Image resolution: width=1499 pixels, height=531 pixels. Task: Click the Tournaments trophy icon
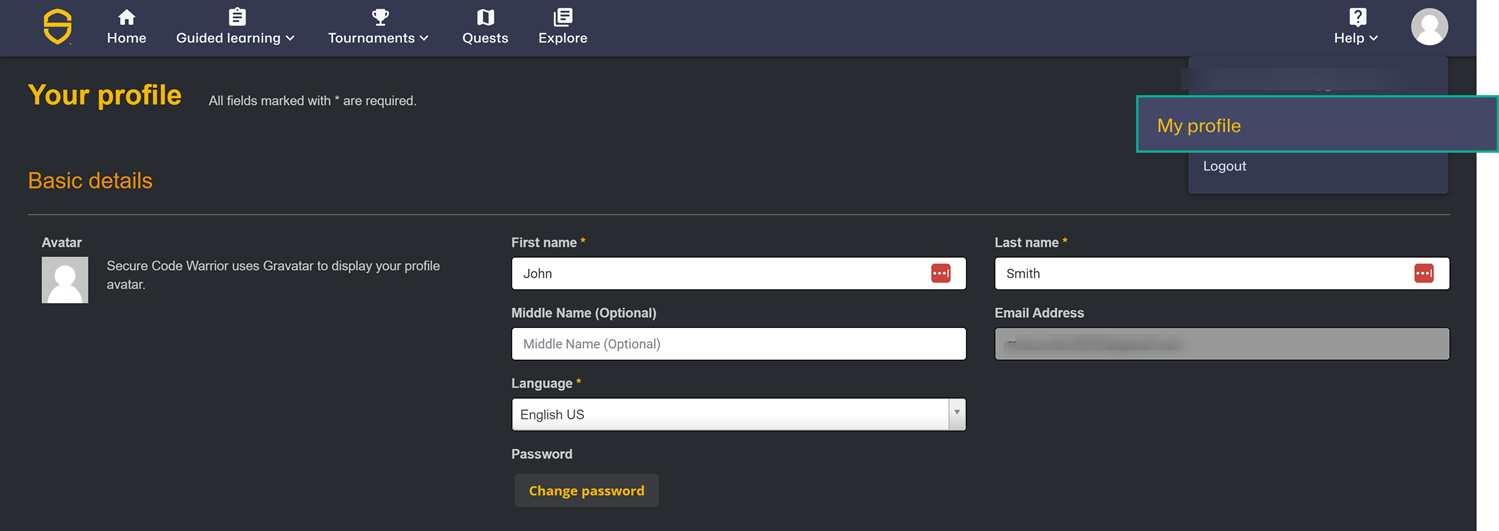[380, 17]
